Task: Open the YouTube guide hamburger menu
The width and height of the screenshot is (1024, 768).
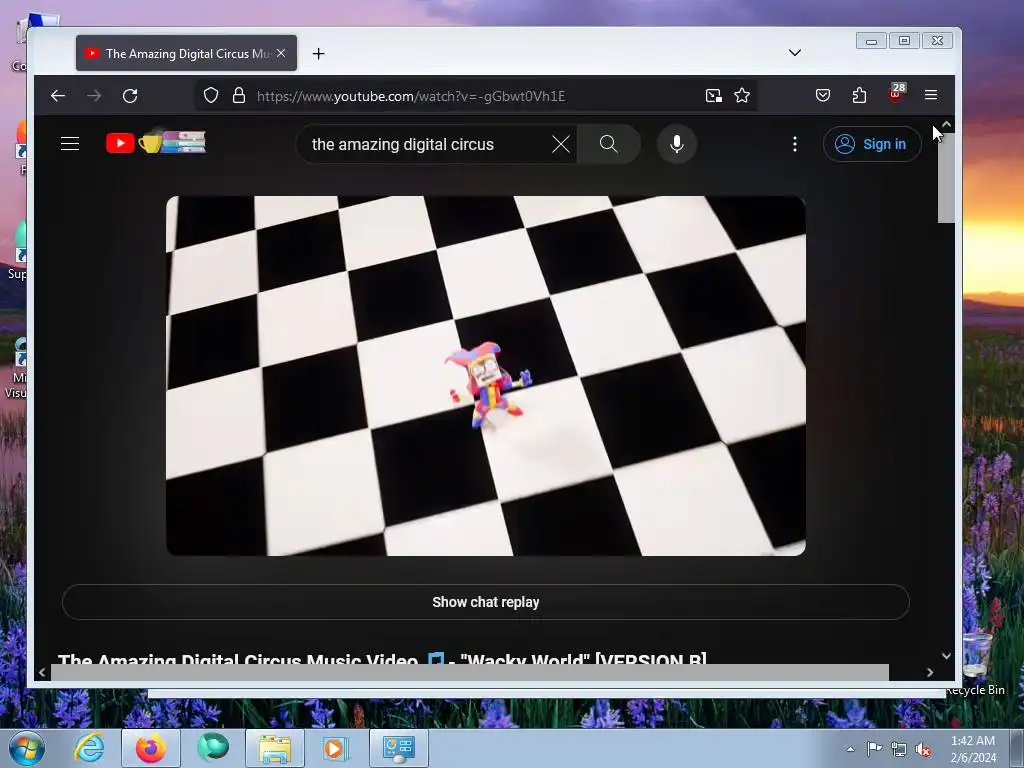Action: [70, 144]
